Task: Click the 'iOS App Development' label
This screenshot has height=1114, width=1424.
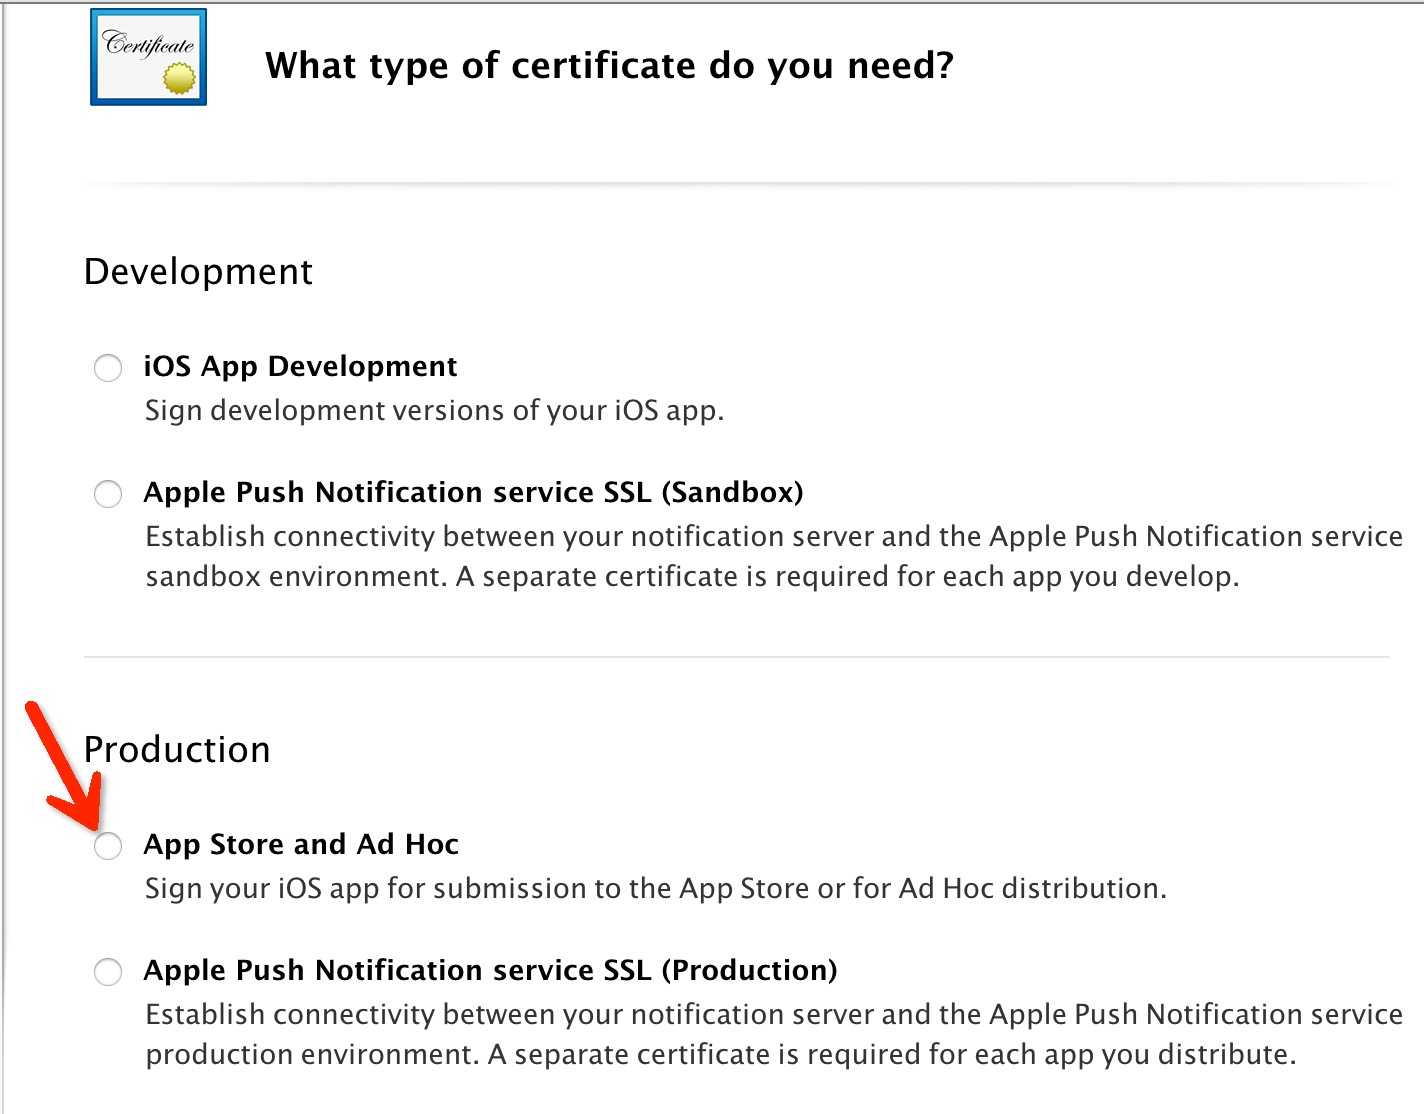Action: click(300, 367)
